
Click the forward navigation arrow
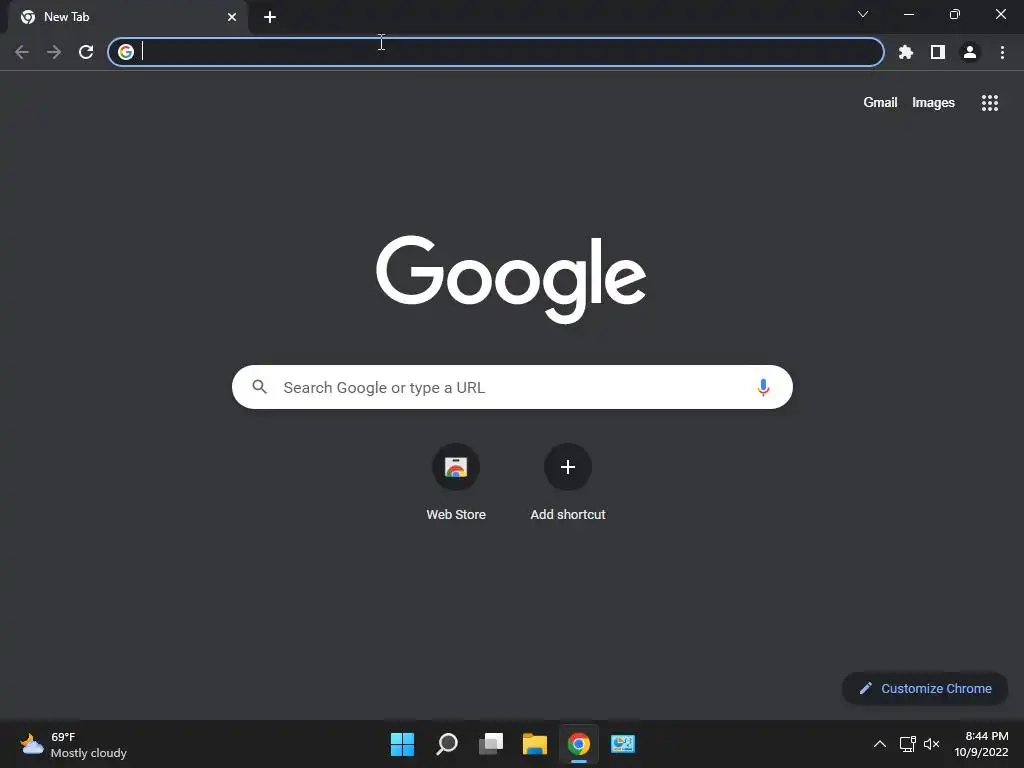coord(54,52)
